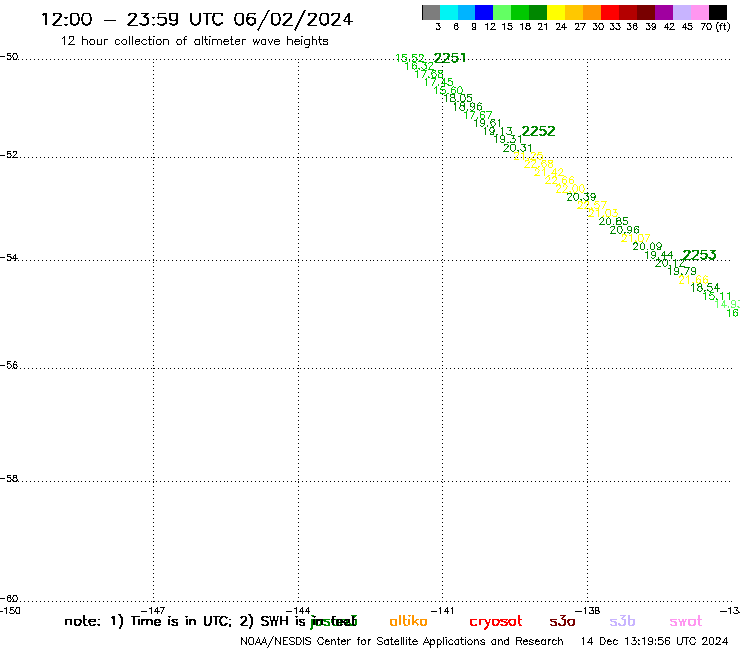The height and width of the screenshot is (650, 740).
Task: Click the 's3b' satellite legend label
Action: [x=622, y=622]
